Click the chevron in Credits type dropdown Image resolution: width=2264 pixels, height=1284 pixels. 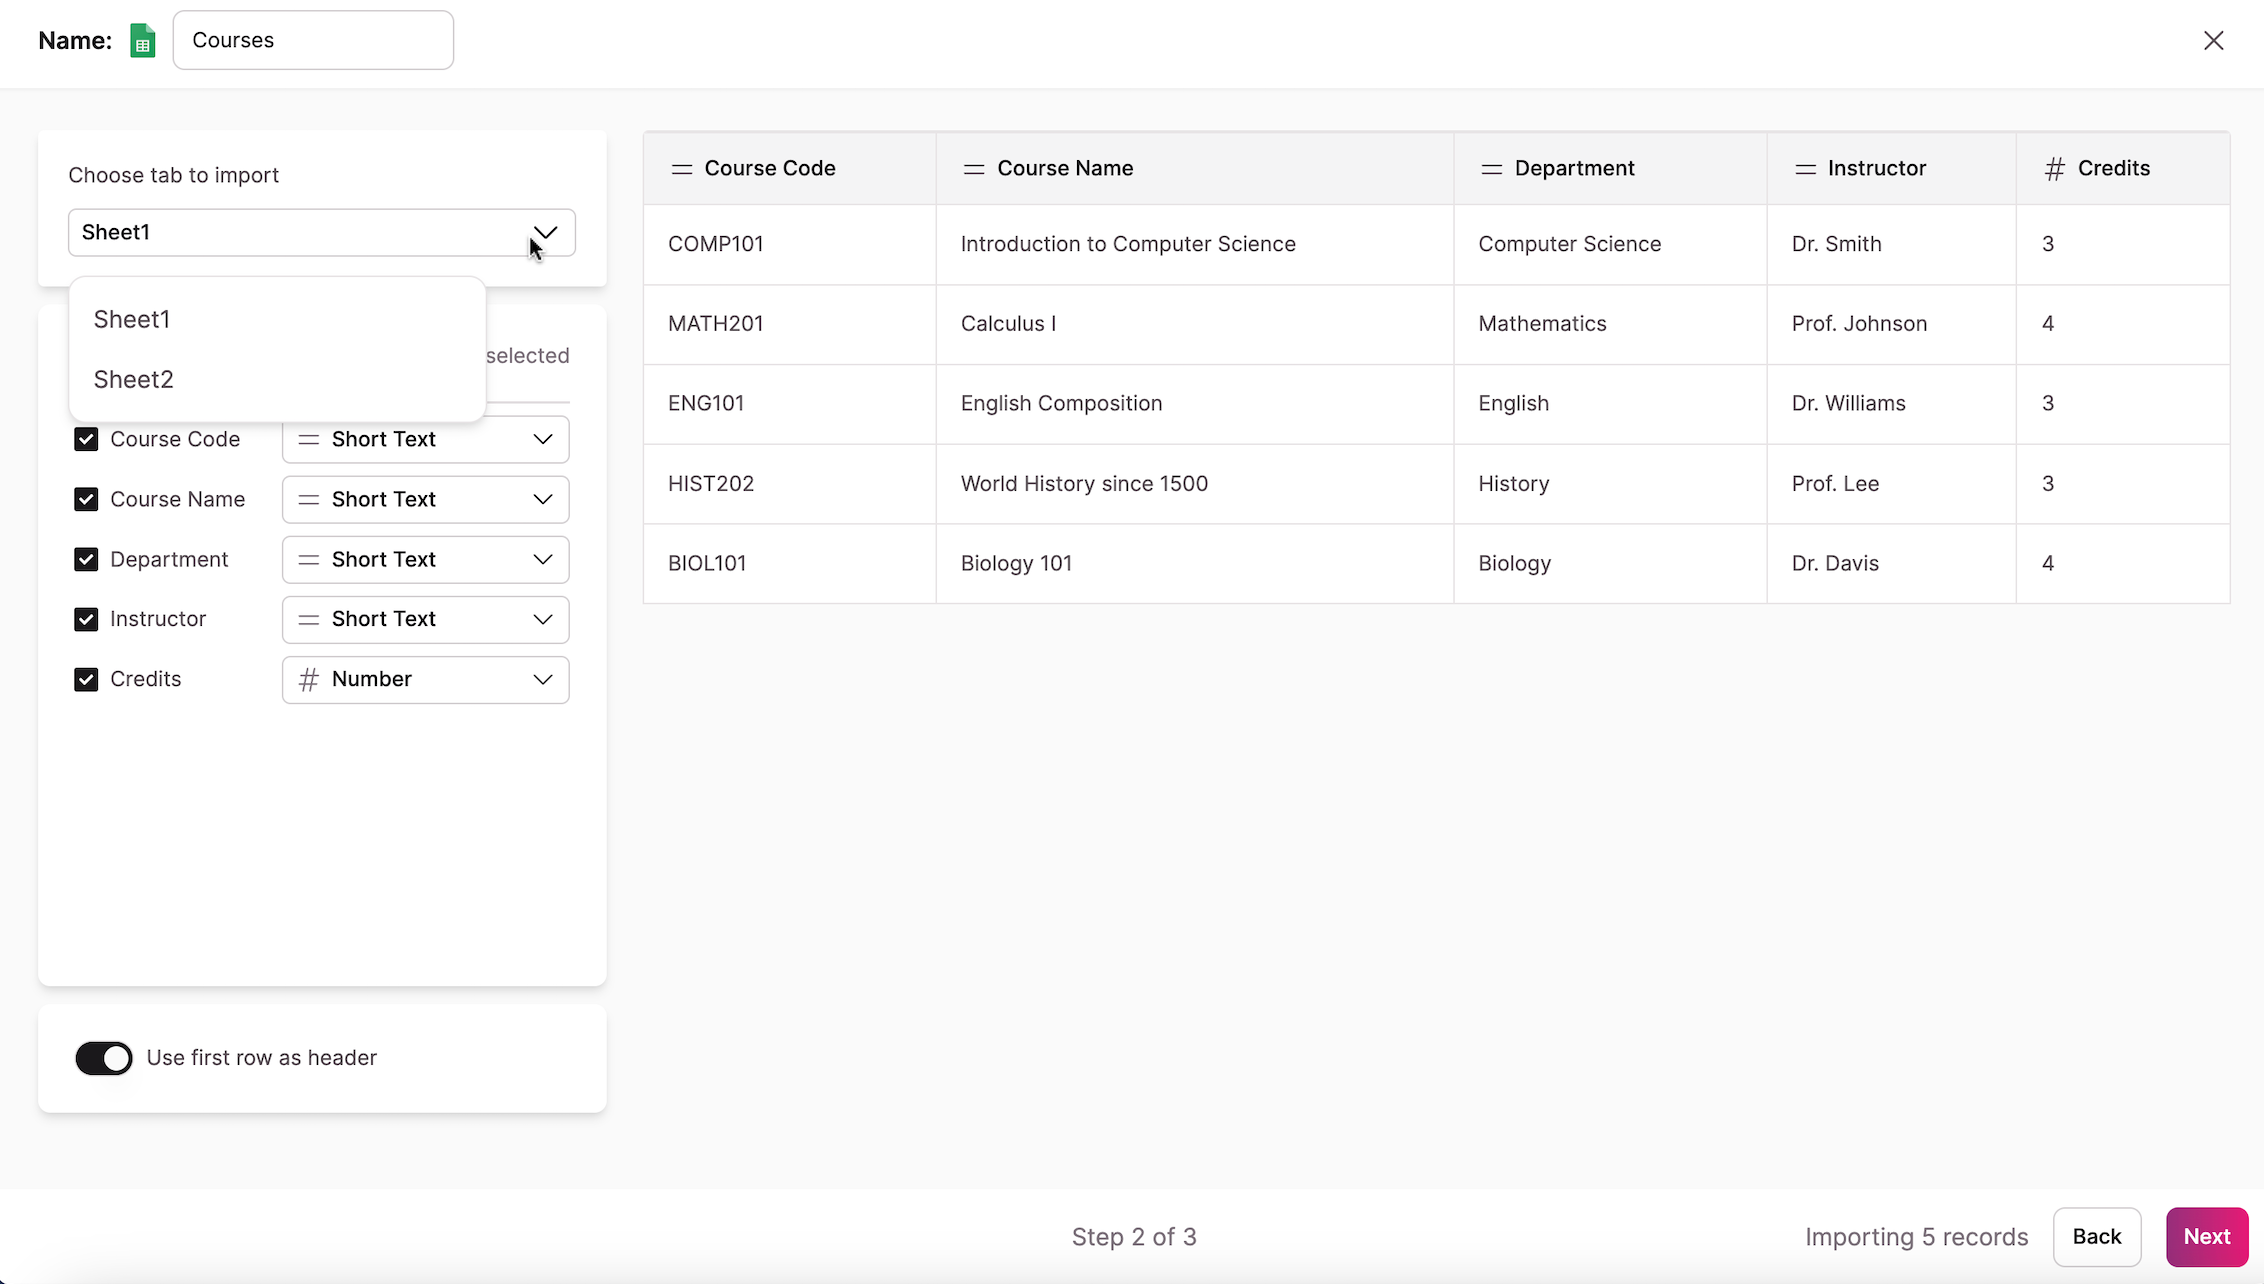(x=543, y=680)
